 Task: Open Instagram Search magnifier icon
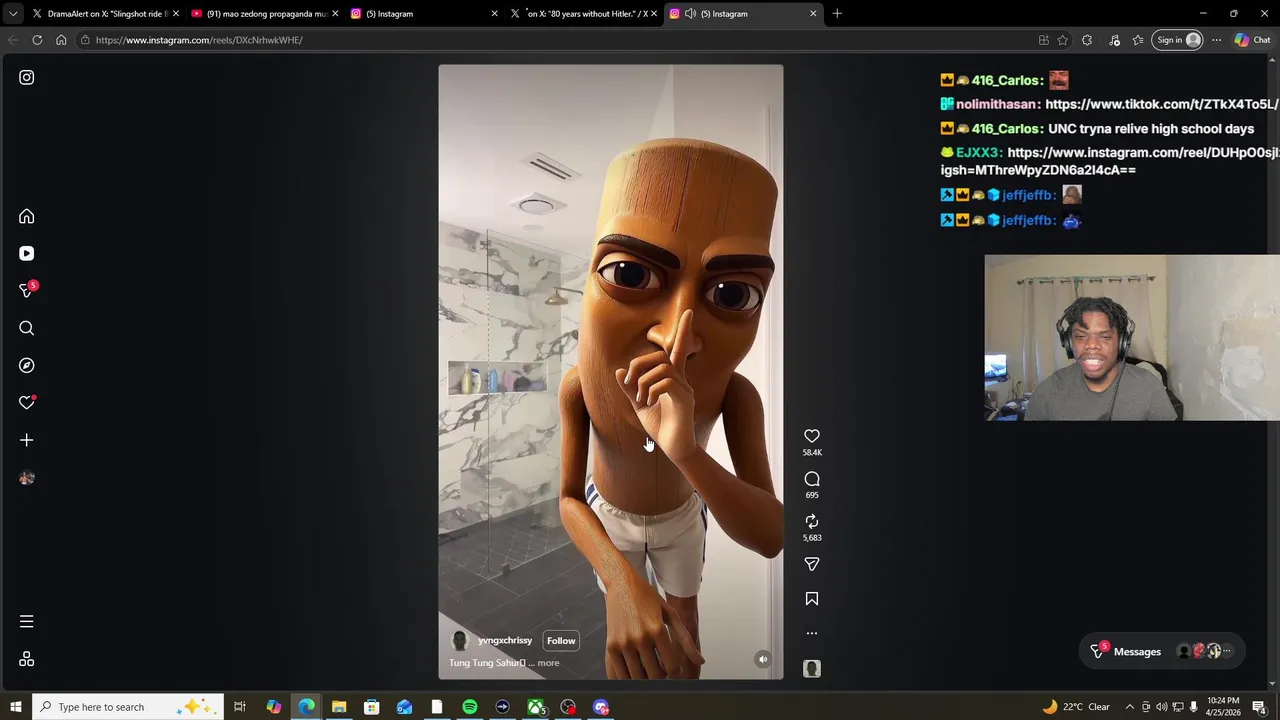tap(27, 328)
